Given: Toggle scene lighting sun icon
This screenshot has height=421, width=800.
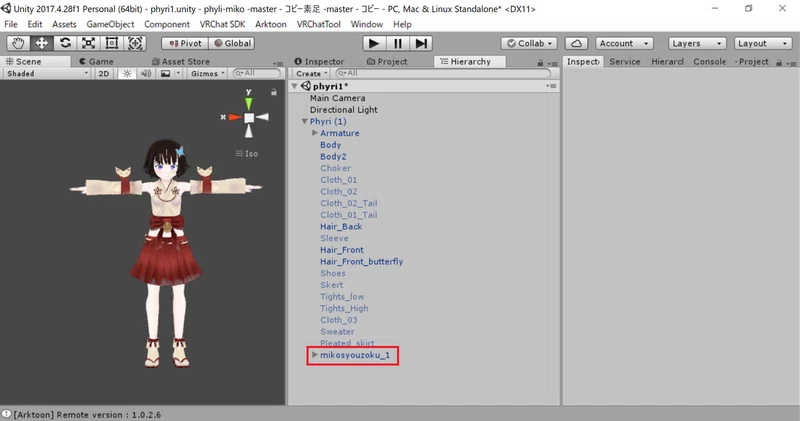Looking at the screenshot, I should [127, 73].
